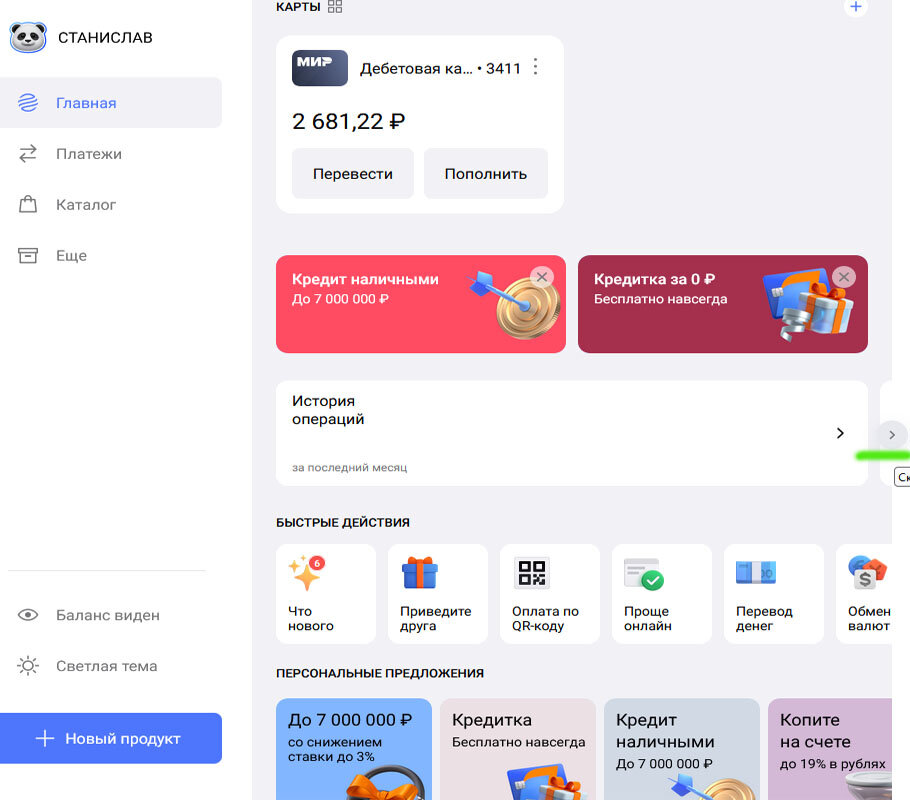This screenshot has width=910, height=800.
Task: Close the Кредит наличными banner
Action: pyautogui.click(x=542, y=277)
